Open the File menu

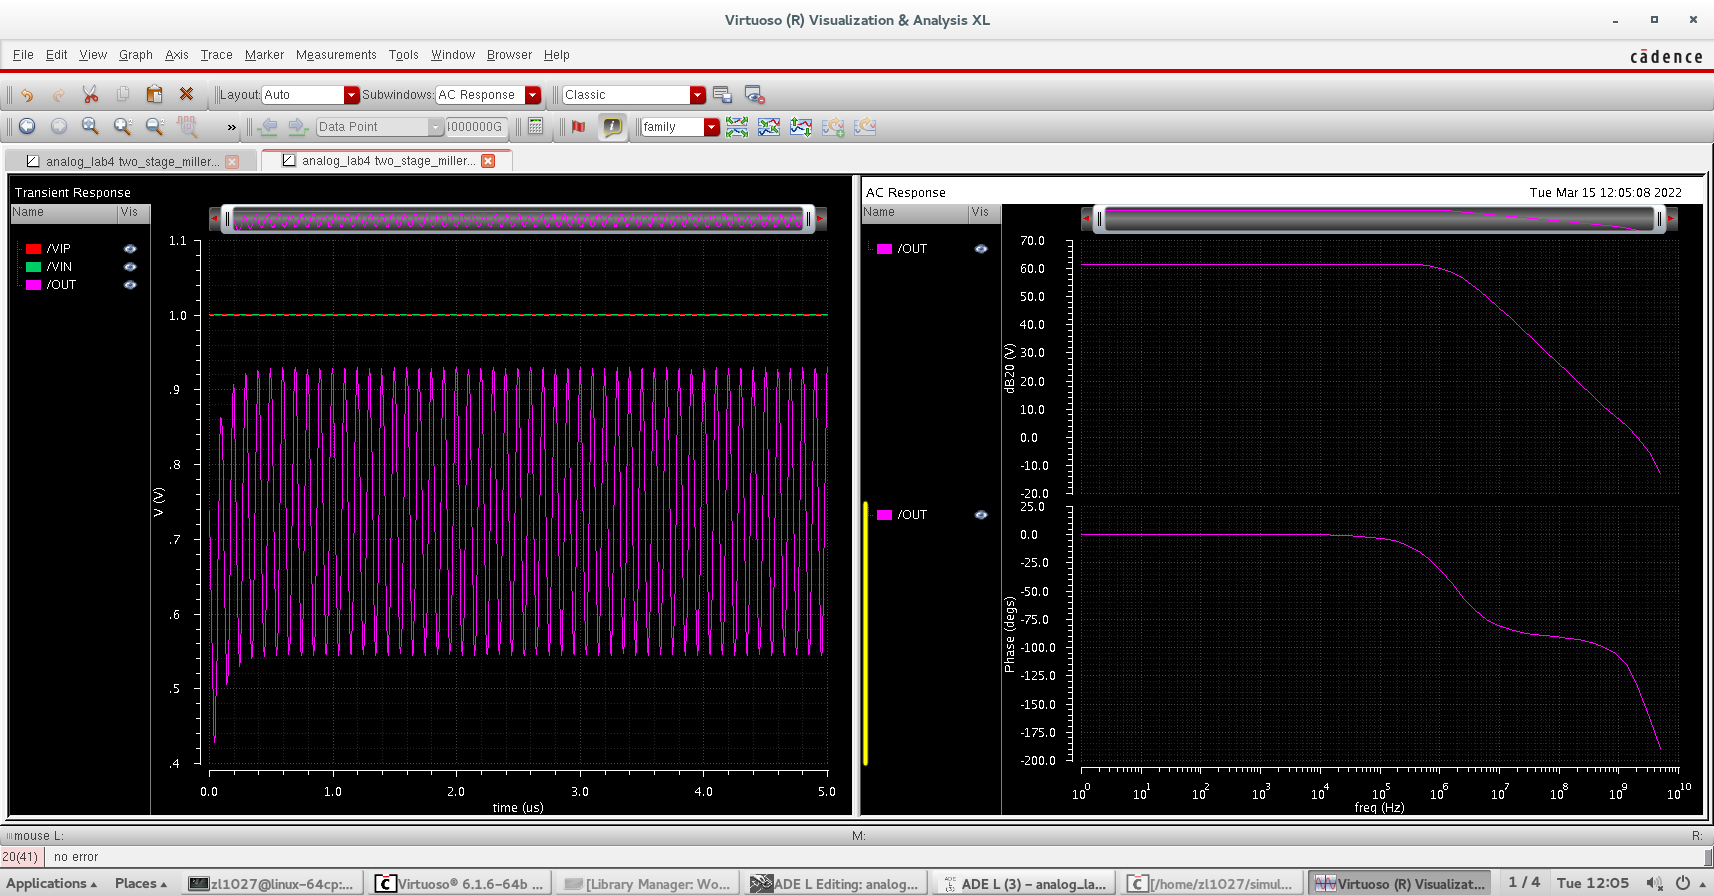(x=23, y=55)
